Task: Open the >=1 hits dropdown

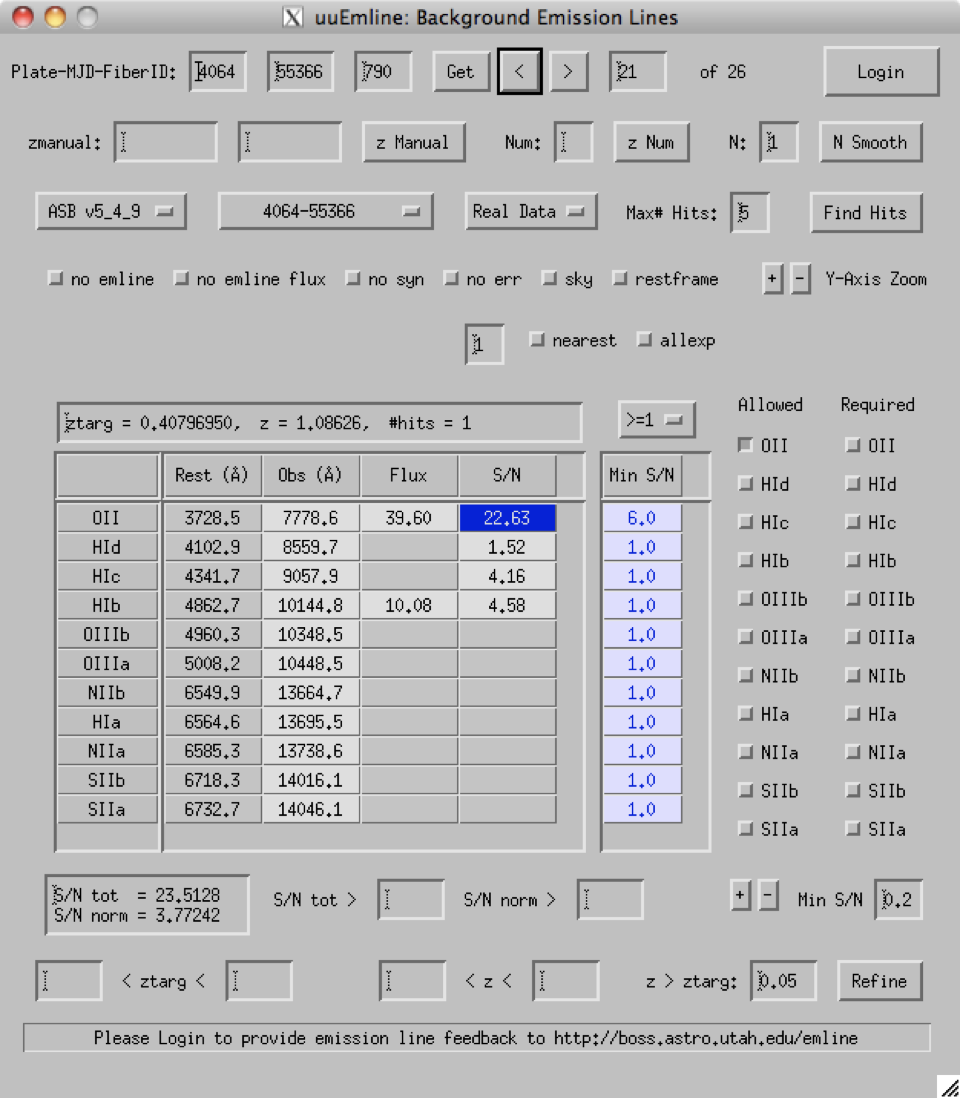Action: point(656,419)
